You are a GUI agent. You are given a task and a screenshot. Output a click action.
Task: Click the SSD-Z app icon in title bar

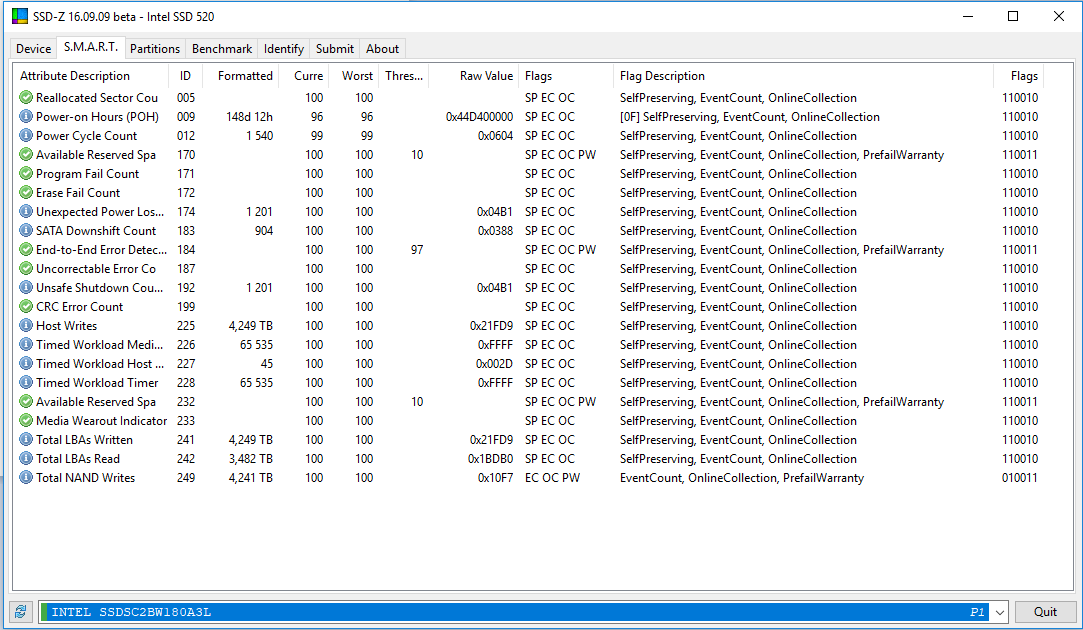point(19,16)
